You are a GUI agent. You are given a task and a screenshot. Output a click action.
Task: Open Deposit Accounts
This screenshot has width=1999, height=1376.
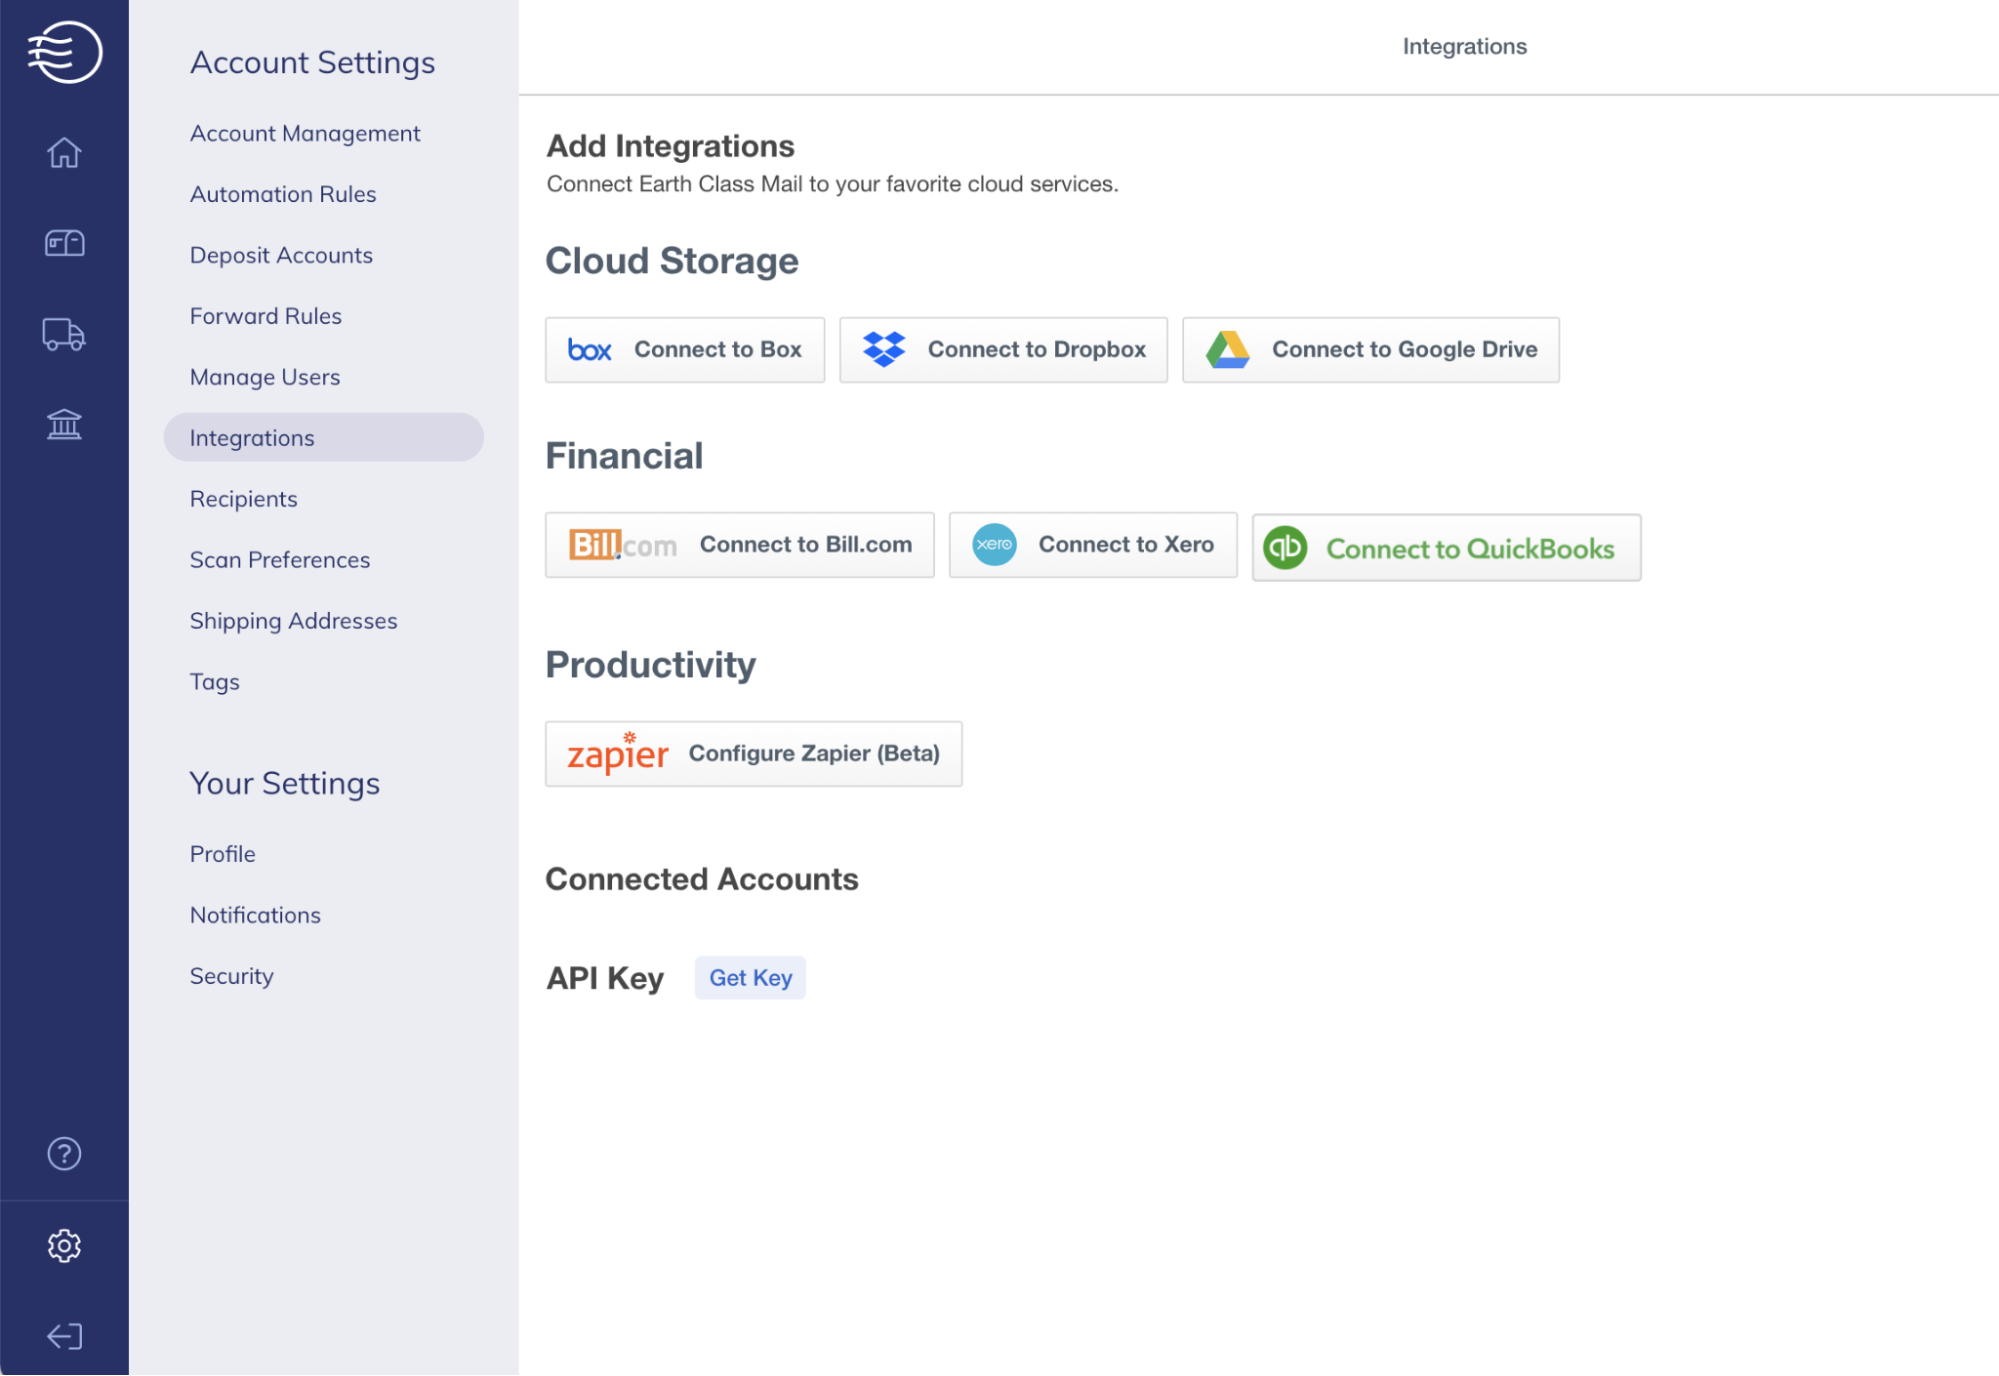[281, 255]
